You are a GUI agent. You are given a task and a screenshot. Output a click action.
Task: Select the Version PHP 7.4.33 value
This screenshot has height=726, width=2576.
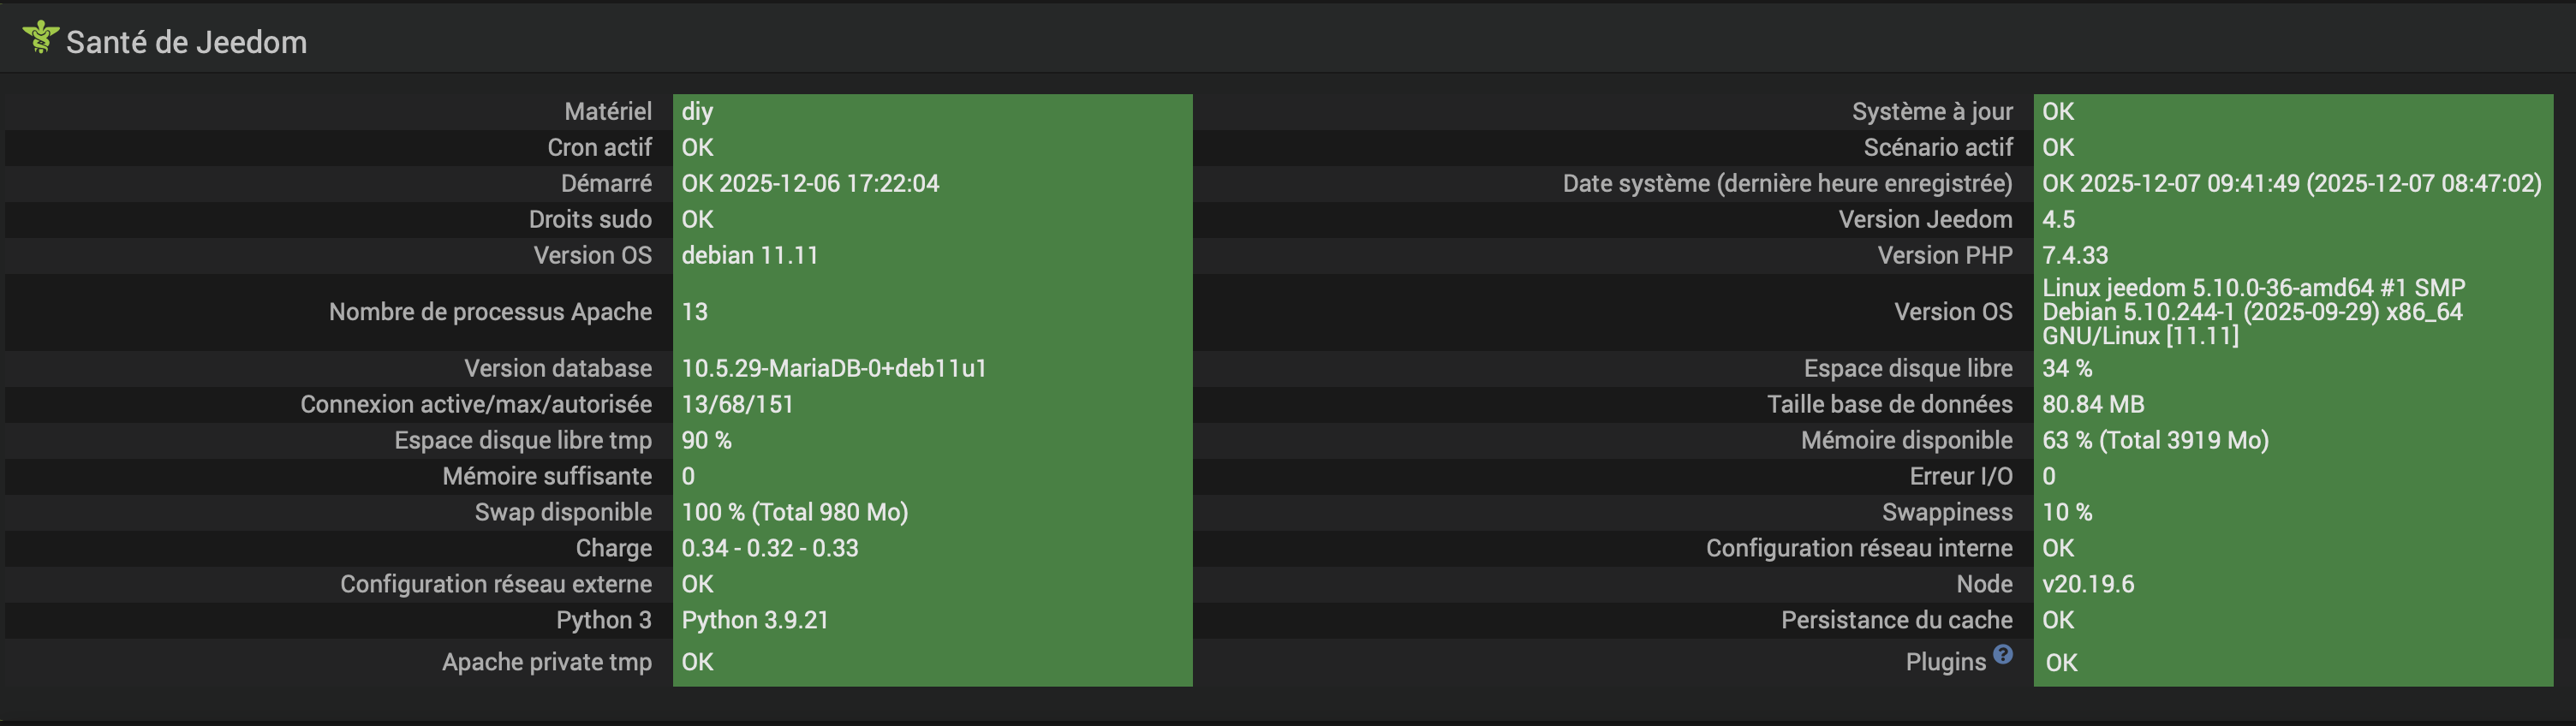pos(2074,256)
